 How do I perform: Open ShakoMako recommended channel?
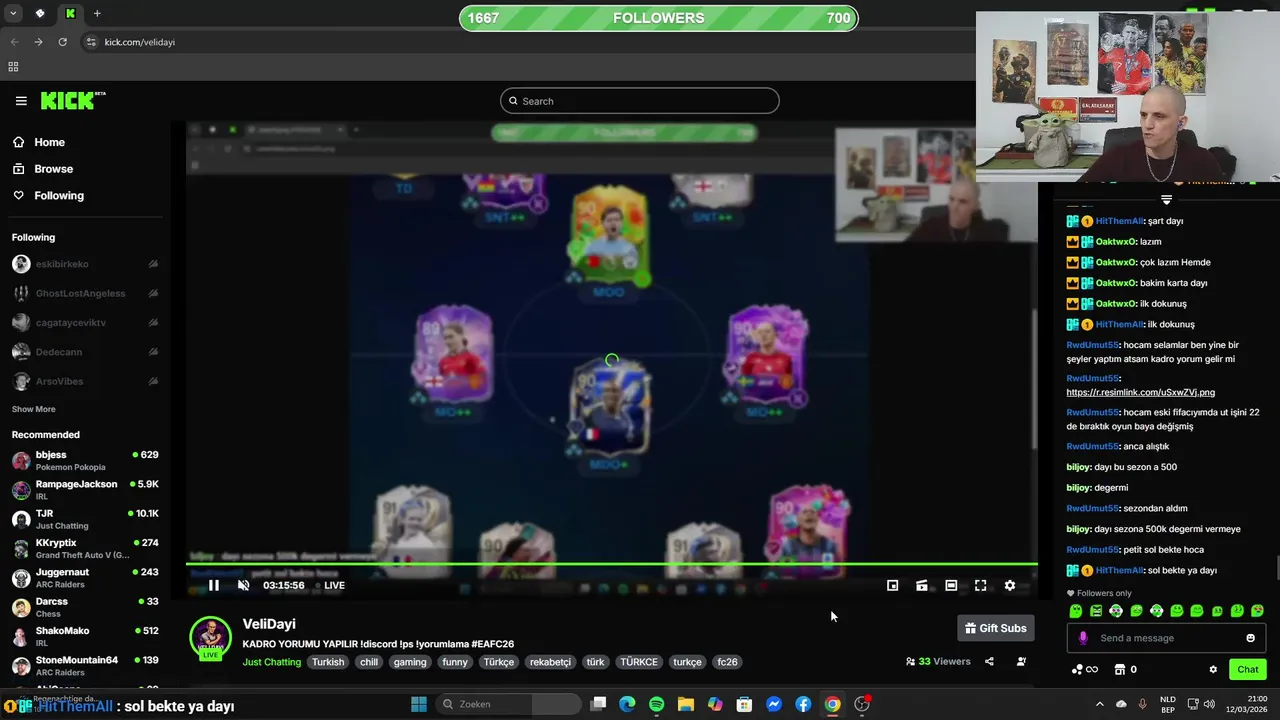pos(85,636)
